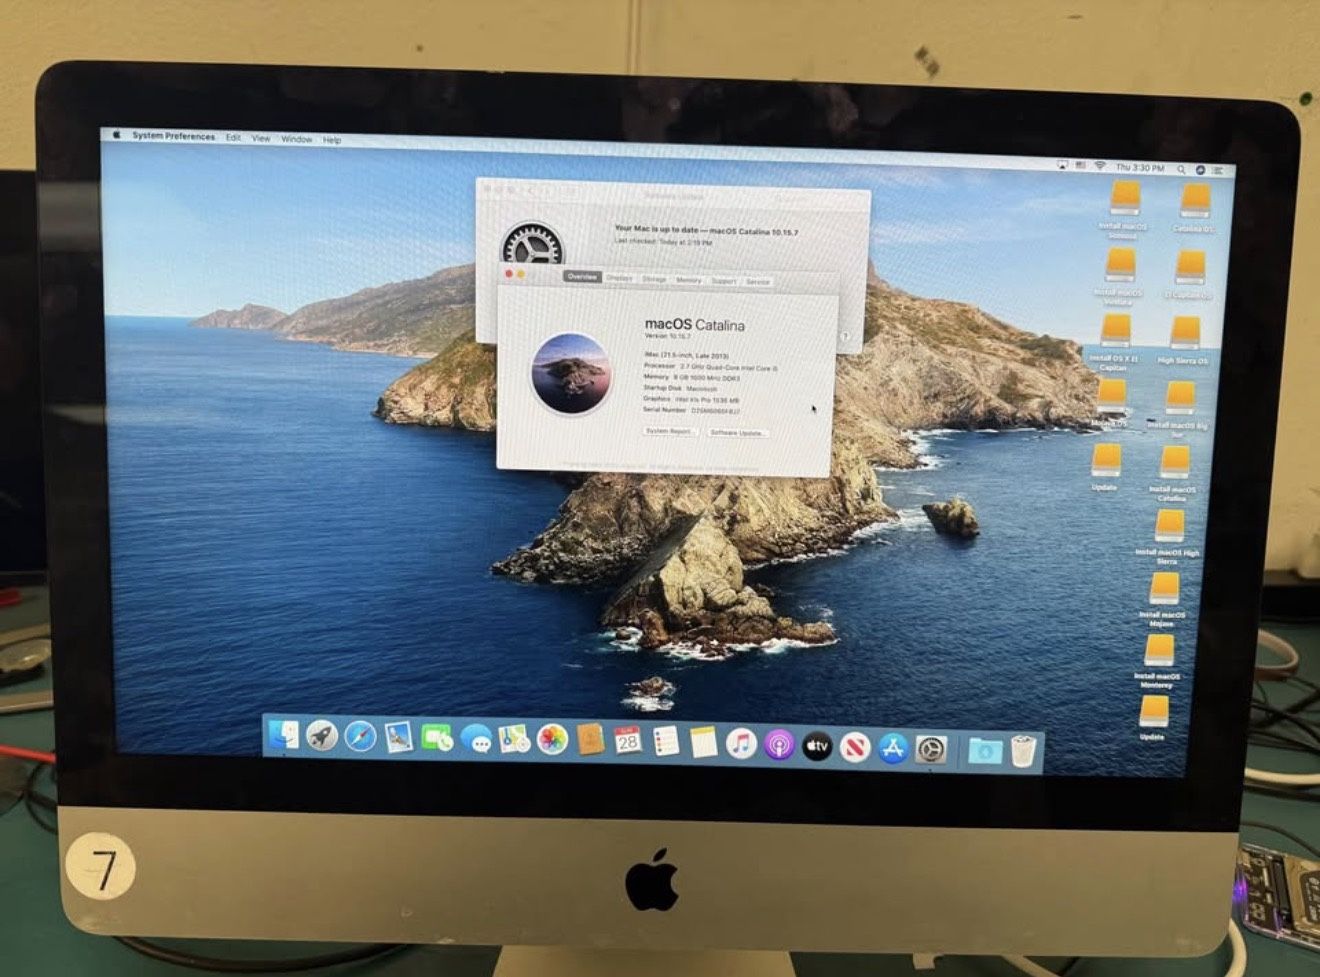Click the Wi-Fi icon in the menu bar
The image size is (1320, 977).
pyautogui.click(x=1100, y=167)
